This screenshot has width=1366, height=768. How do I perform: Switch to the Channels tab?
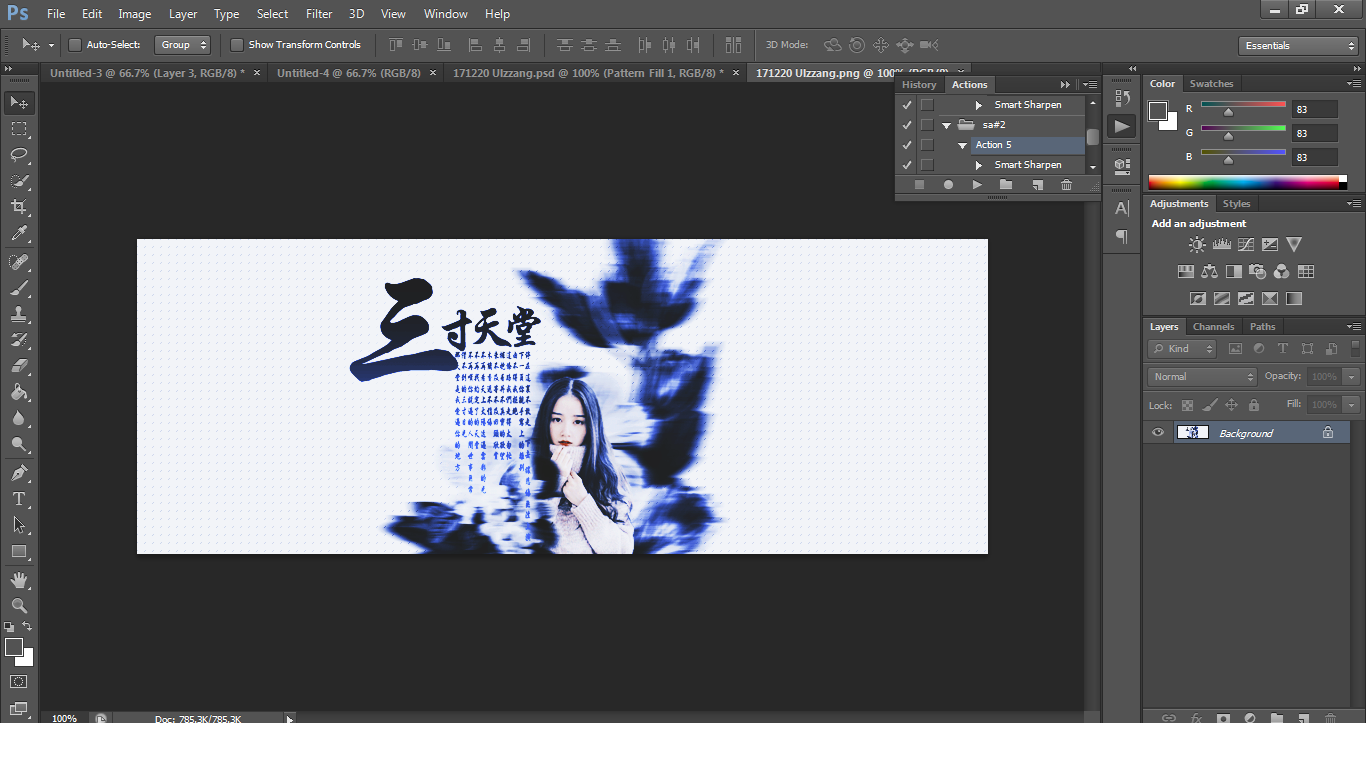tap(1213, 327)
